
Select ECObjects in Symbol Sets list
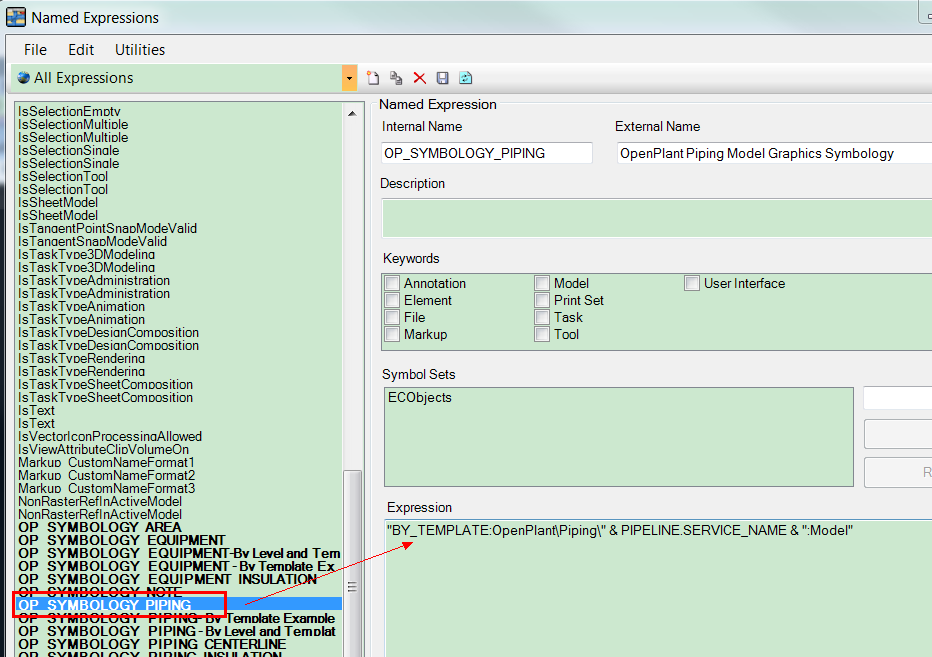tap(420, 397)
